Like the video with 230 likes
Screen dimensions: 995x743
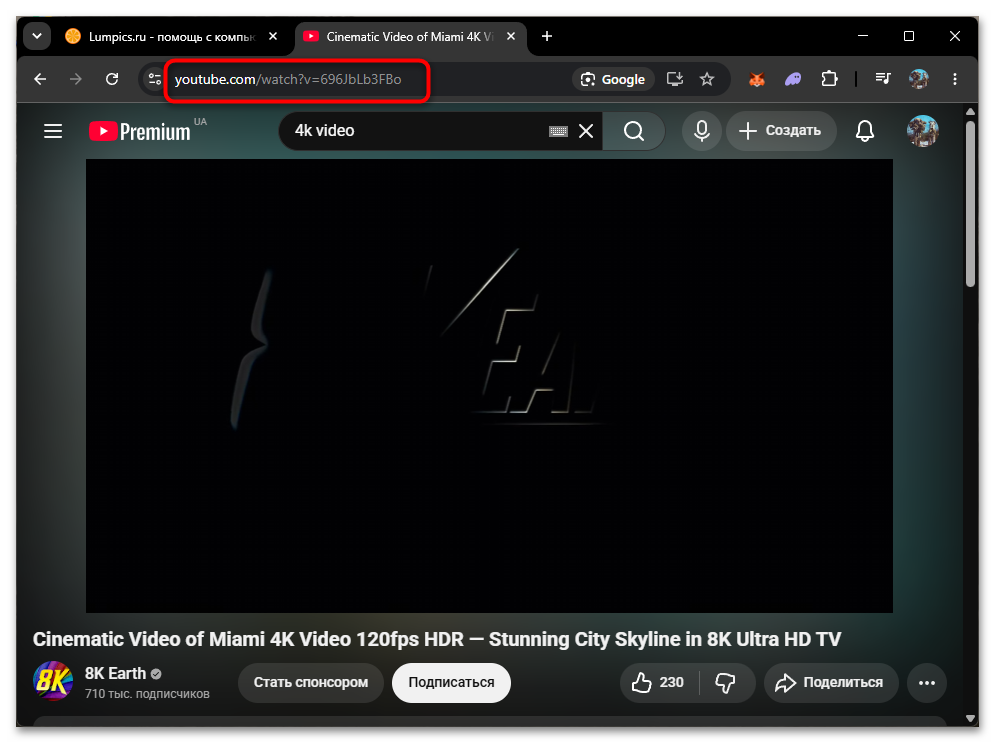pyautogui.click(x=659, y=683)
